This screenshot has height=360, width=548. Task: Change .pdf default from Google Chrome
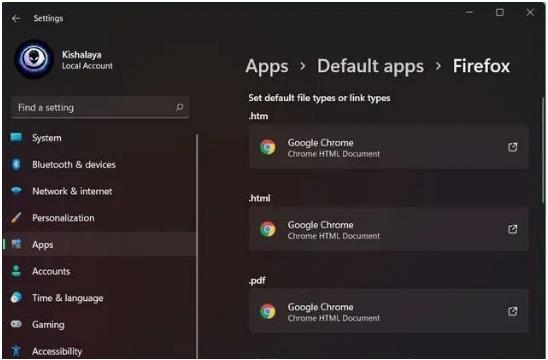(389, 311)
